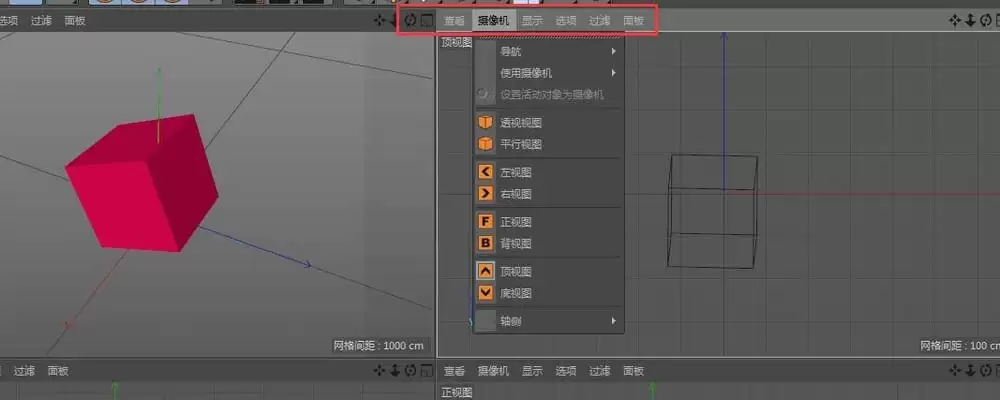
Task: Click the highlighted 摄像机 menu in top view
Action: pyautogui.click(x=494, y=20)
